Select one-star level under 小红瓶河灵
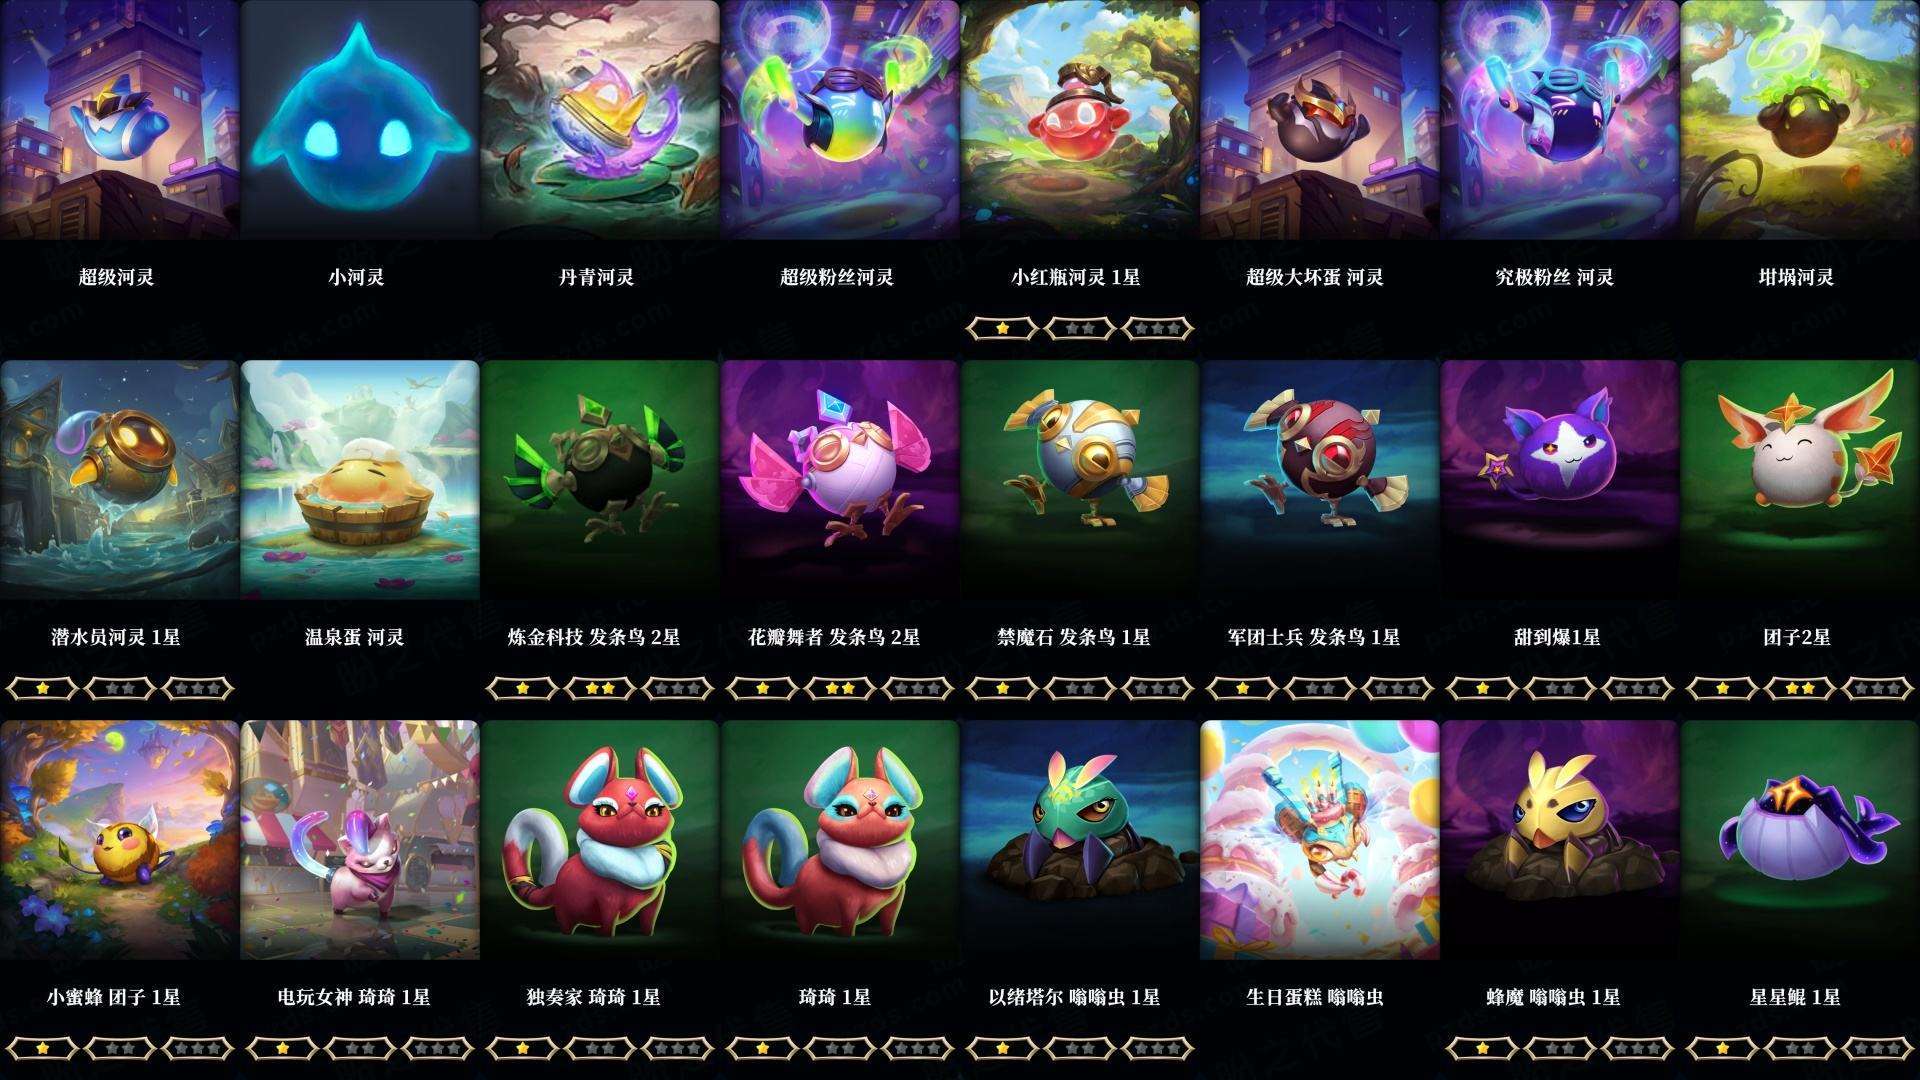Screen dimensions: 1920x1080 point(1002,328)
